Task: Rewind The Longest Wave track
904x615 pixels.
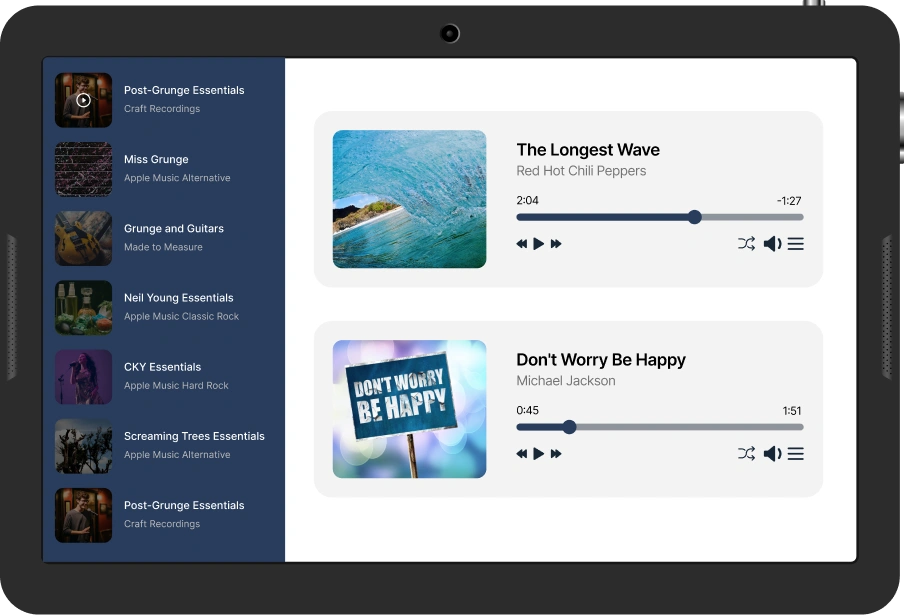Action: pyautogui.click(x=521, y=243)
